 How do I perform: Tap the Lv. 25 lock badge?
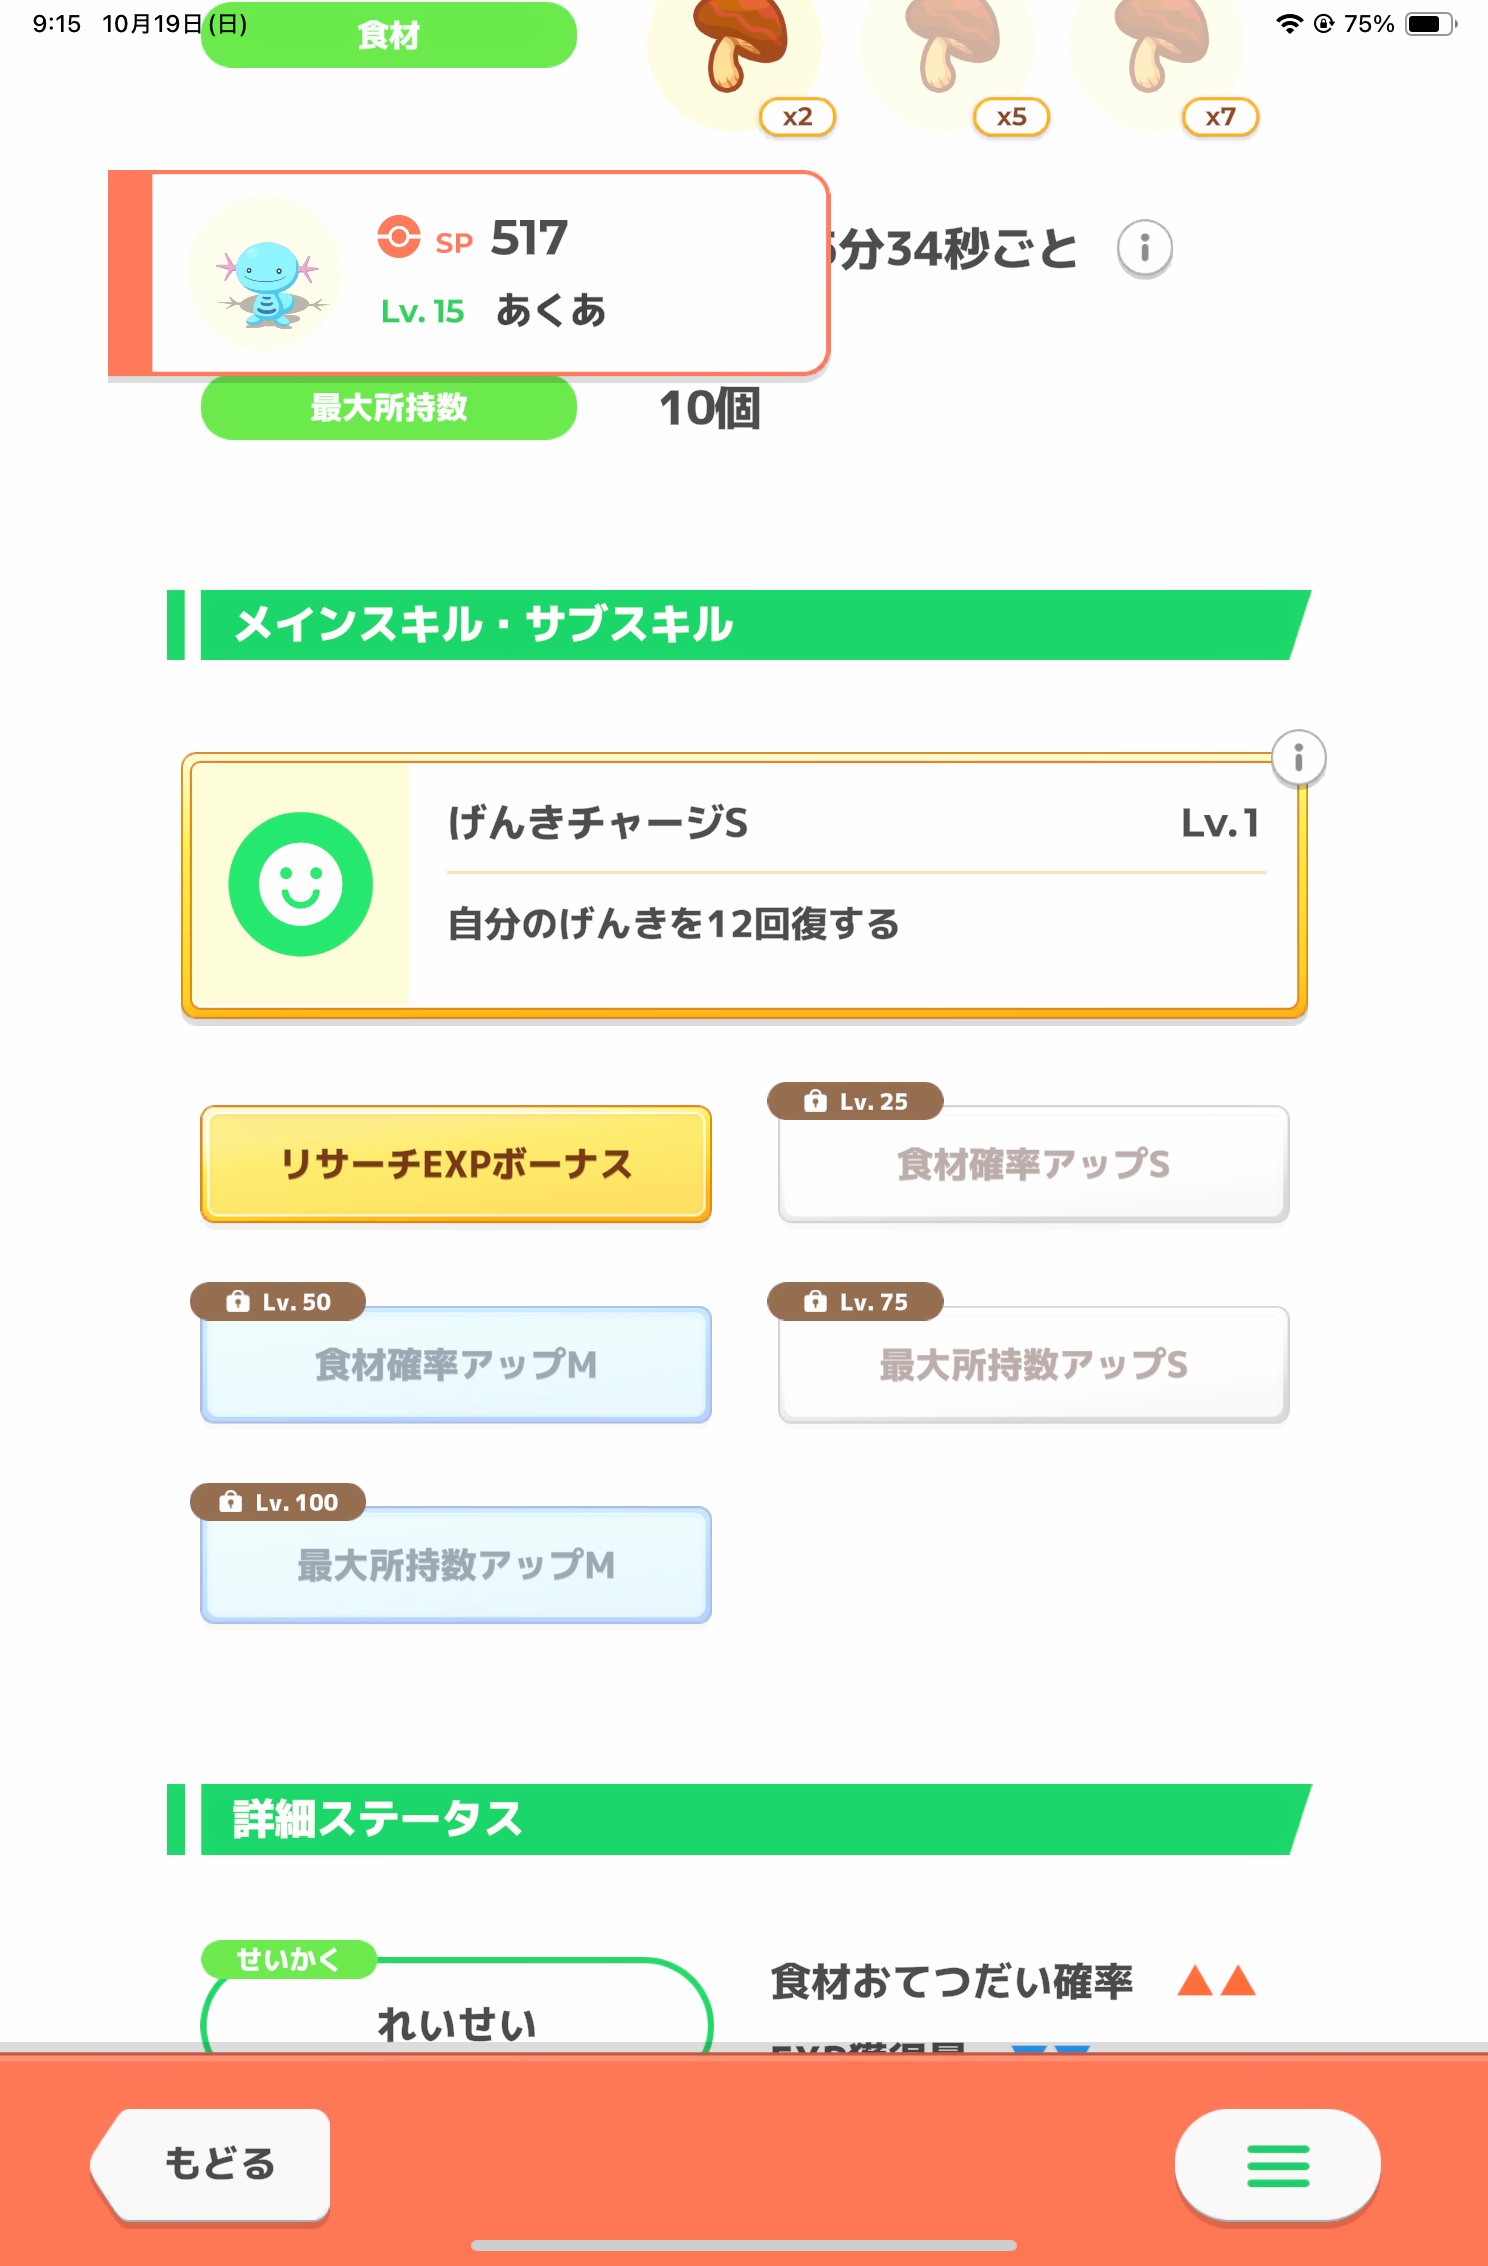point(856,1102)
